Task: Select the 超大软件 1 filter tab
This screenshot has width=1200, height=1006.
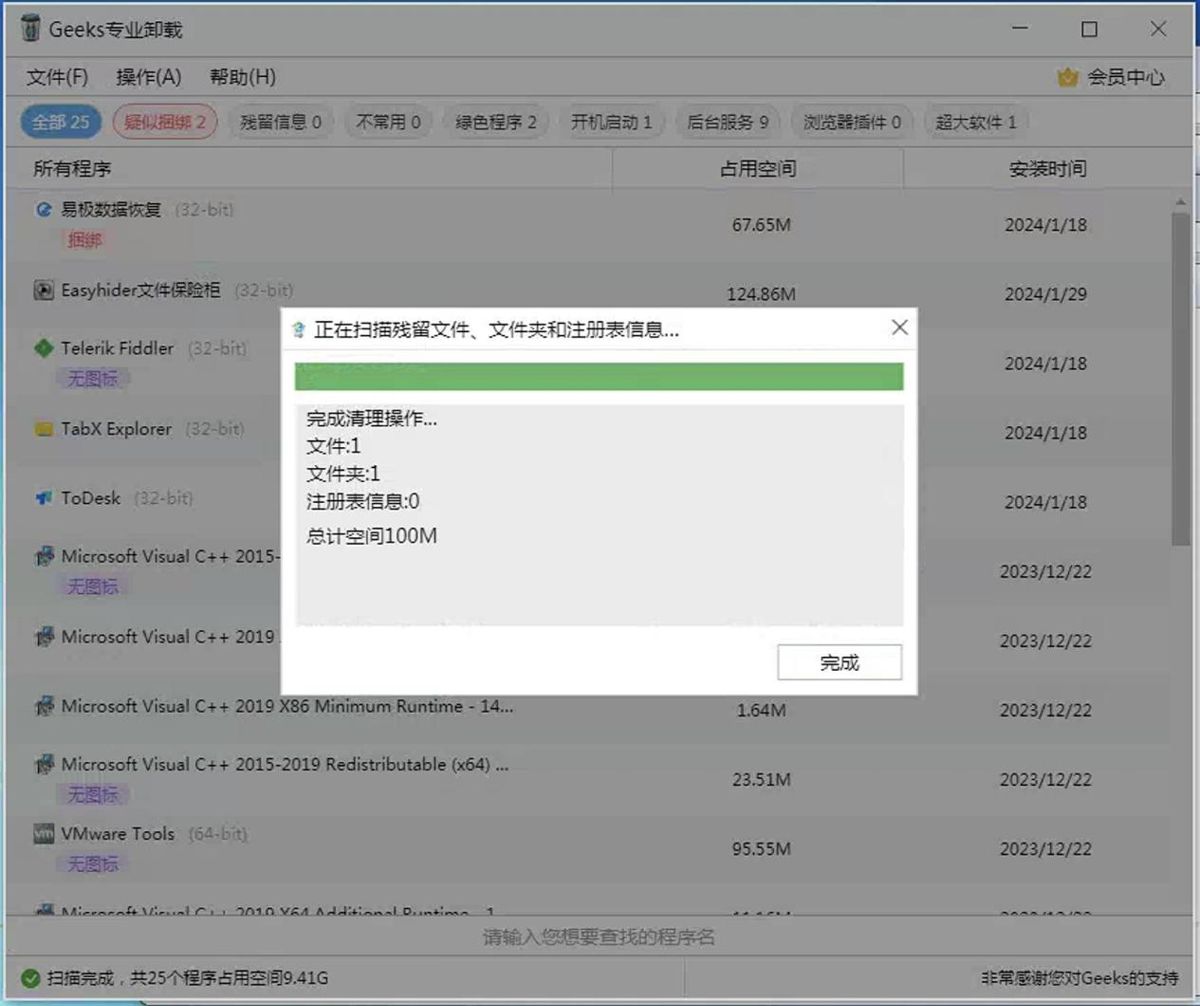Action: (x=976, y=122)
